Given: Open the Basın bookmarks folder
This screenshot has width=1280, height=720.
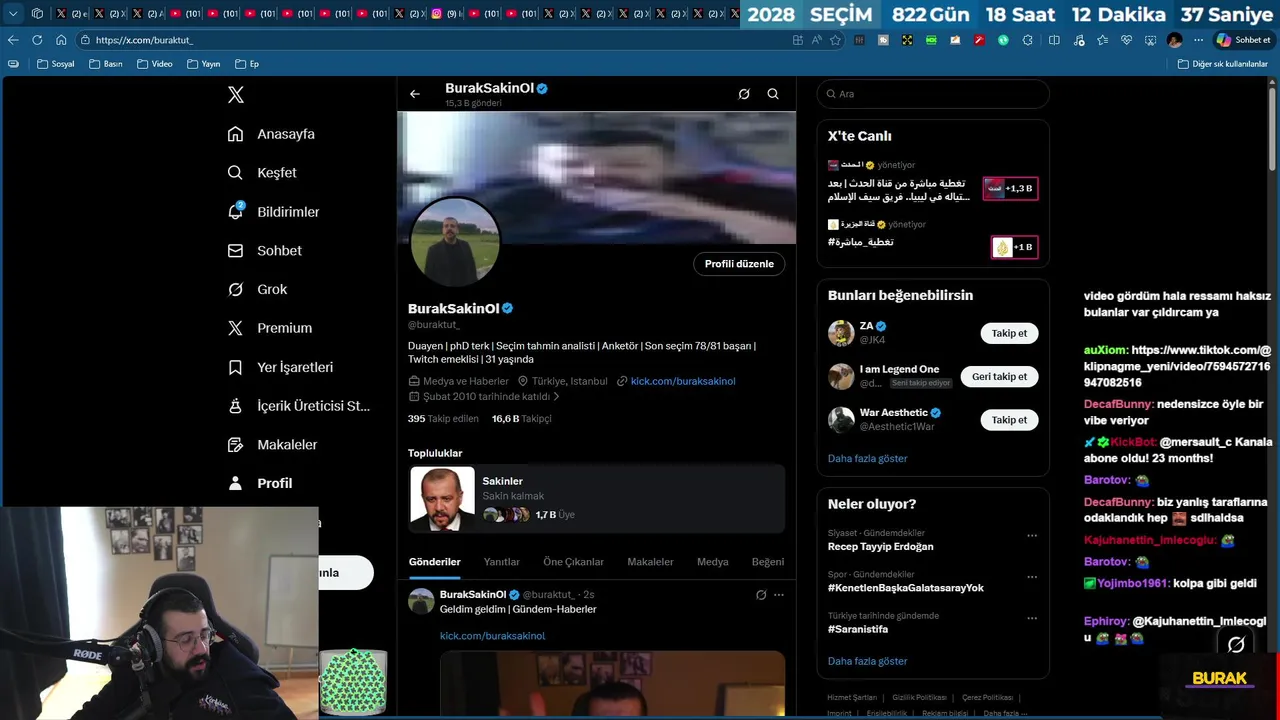Looking at the screenshot, I should click(x=106, y=64).
